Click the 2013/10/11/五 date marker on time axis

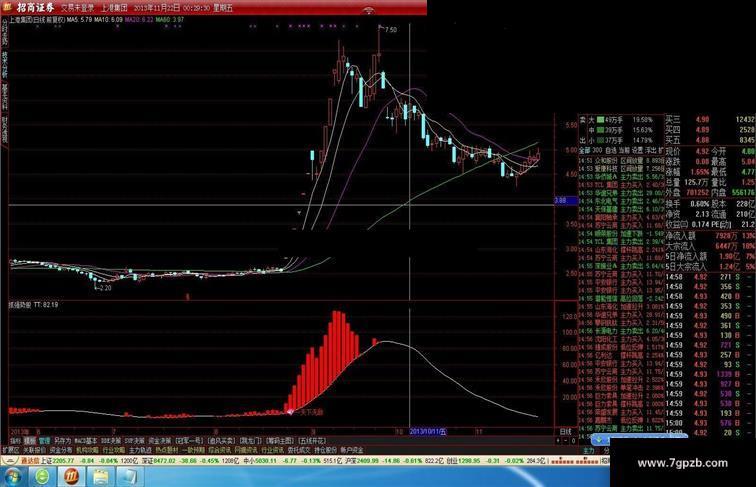tap(428, 432)
